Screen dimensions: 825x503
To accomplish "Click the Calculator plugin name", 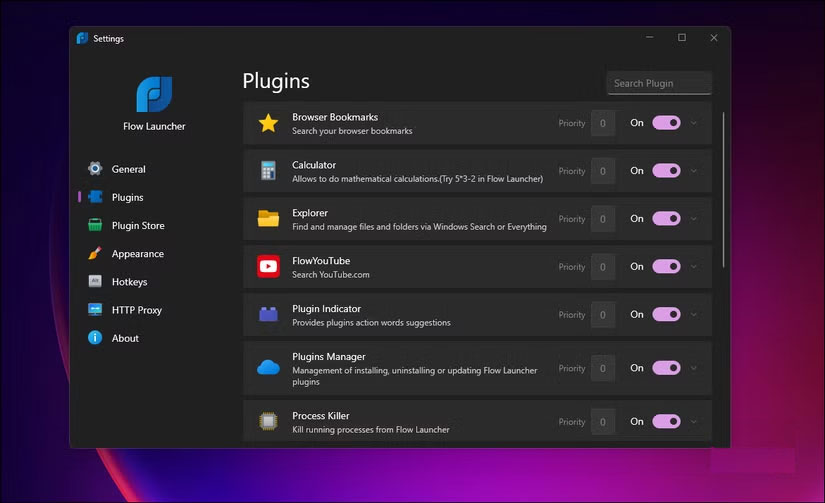I will (x=314, y=165).
